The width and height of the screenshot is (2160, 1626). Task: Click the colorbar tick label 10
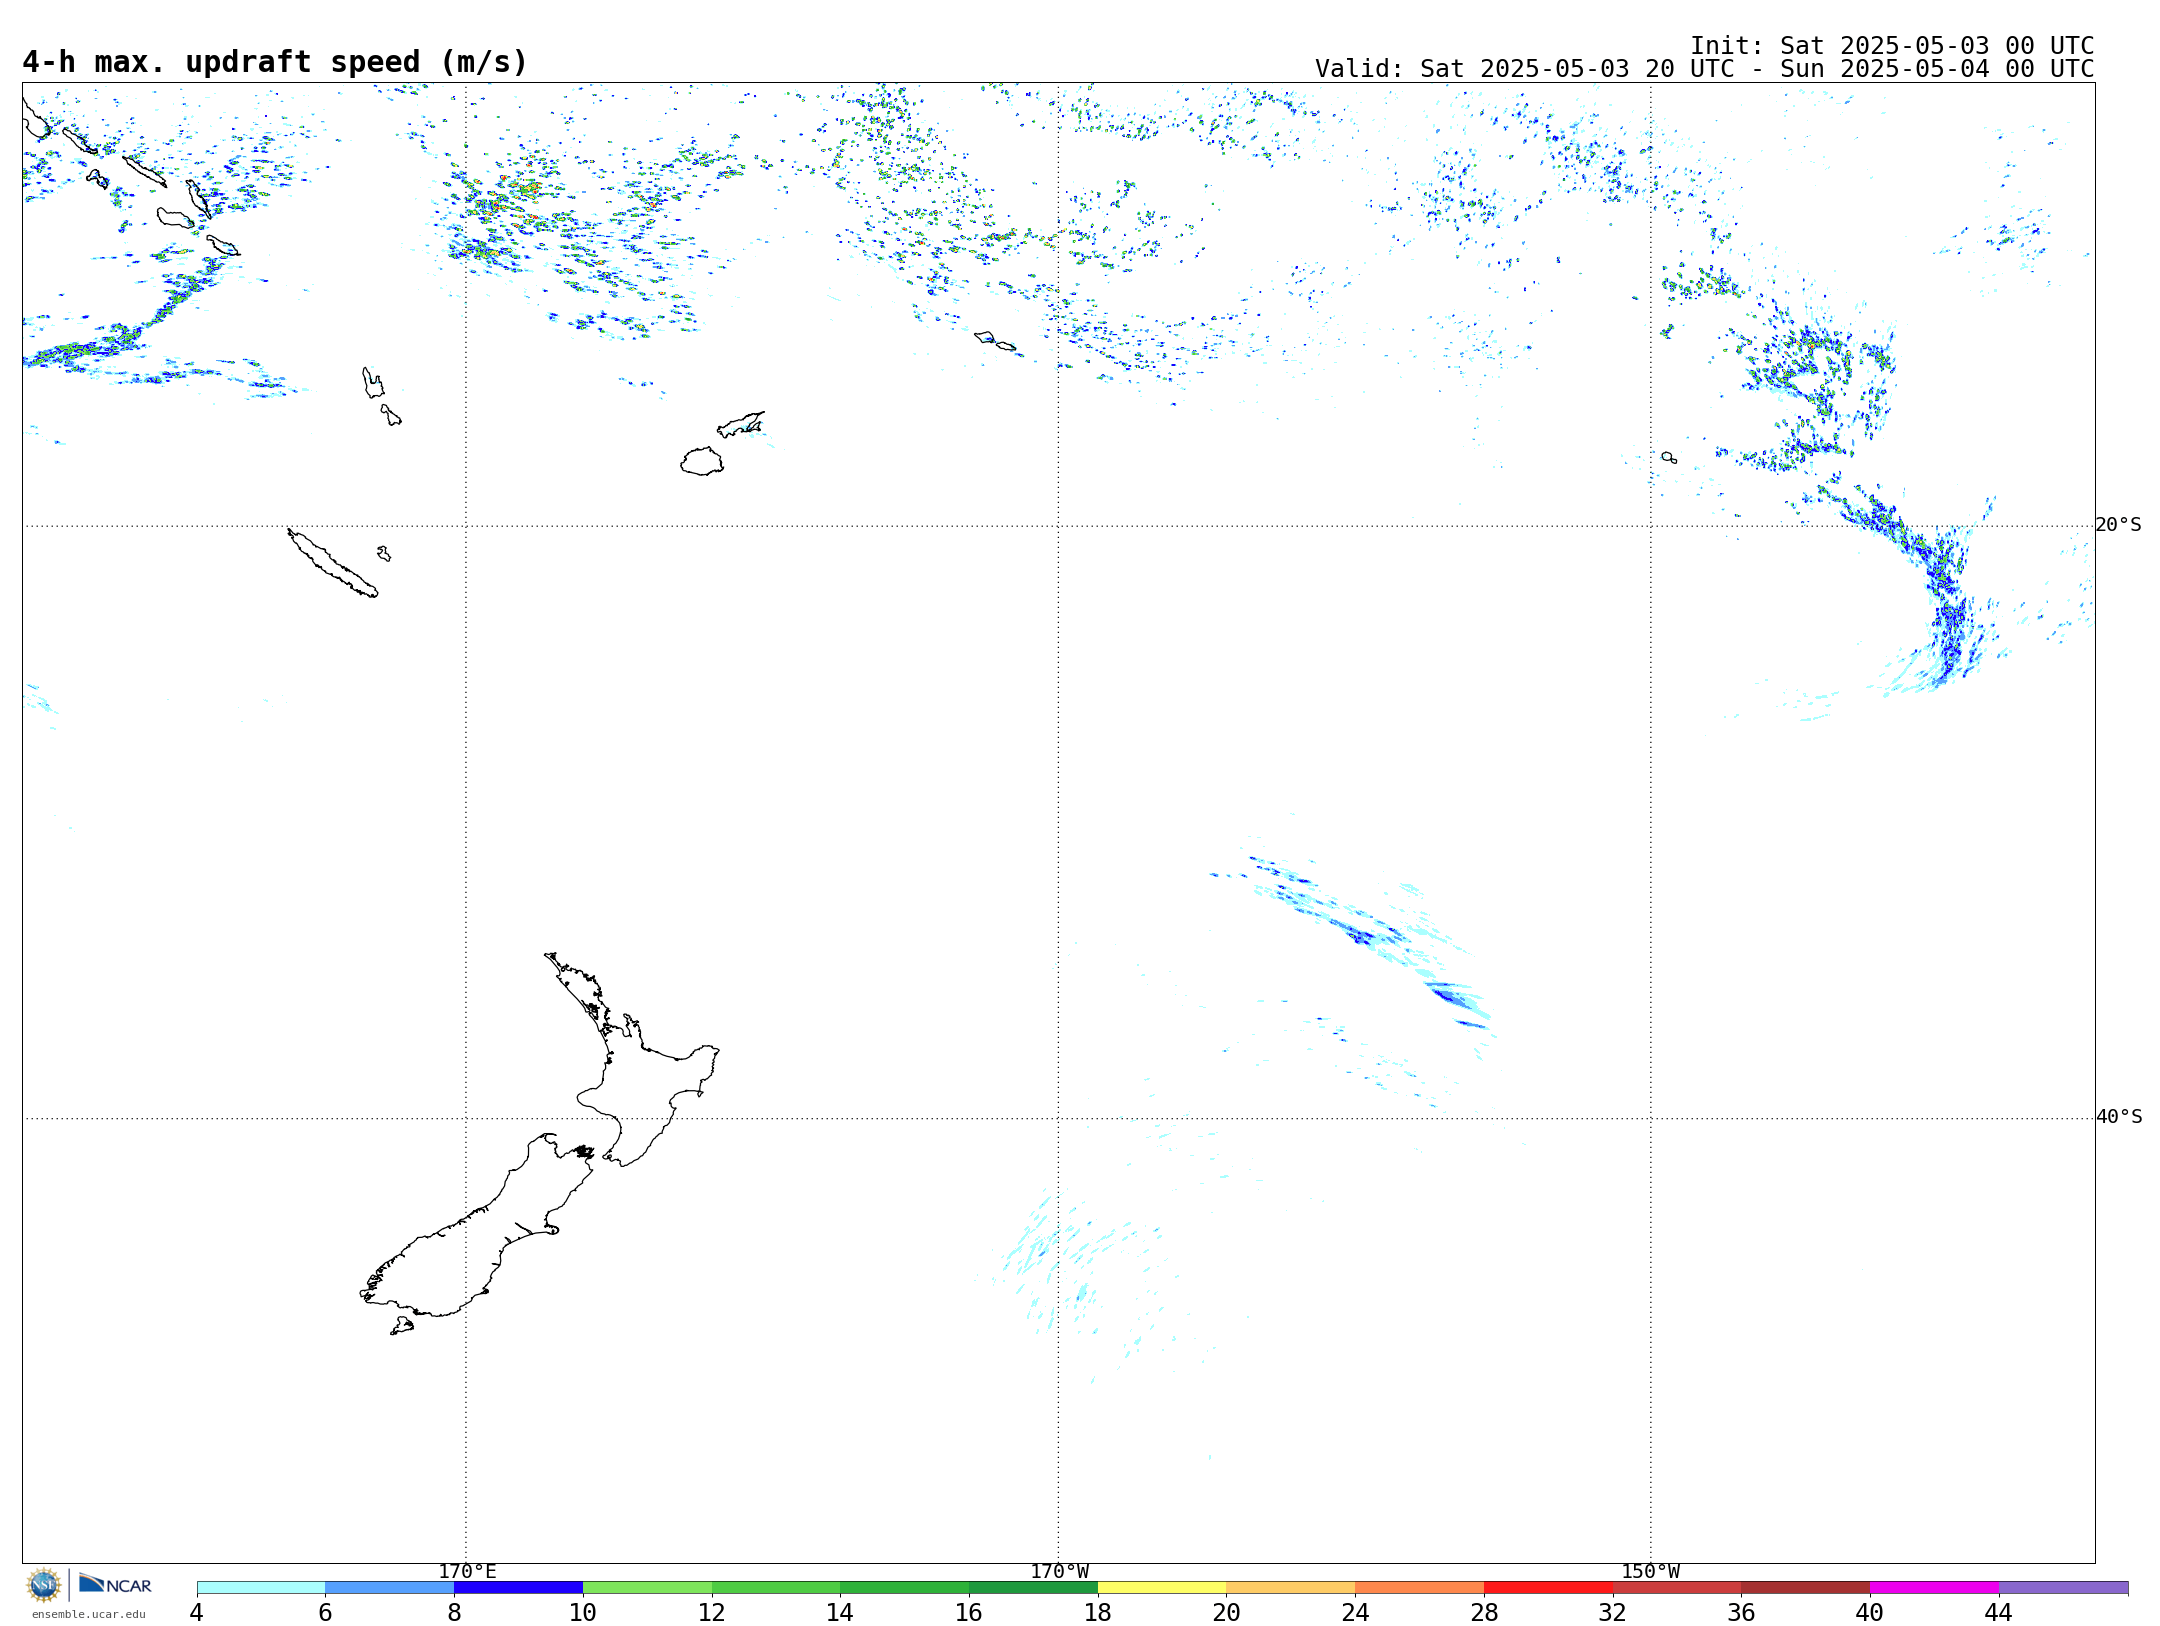[583, 1612]
